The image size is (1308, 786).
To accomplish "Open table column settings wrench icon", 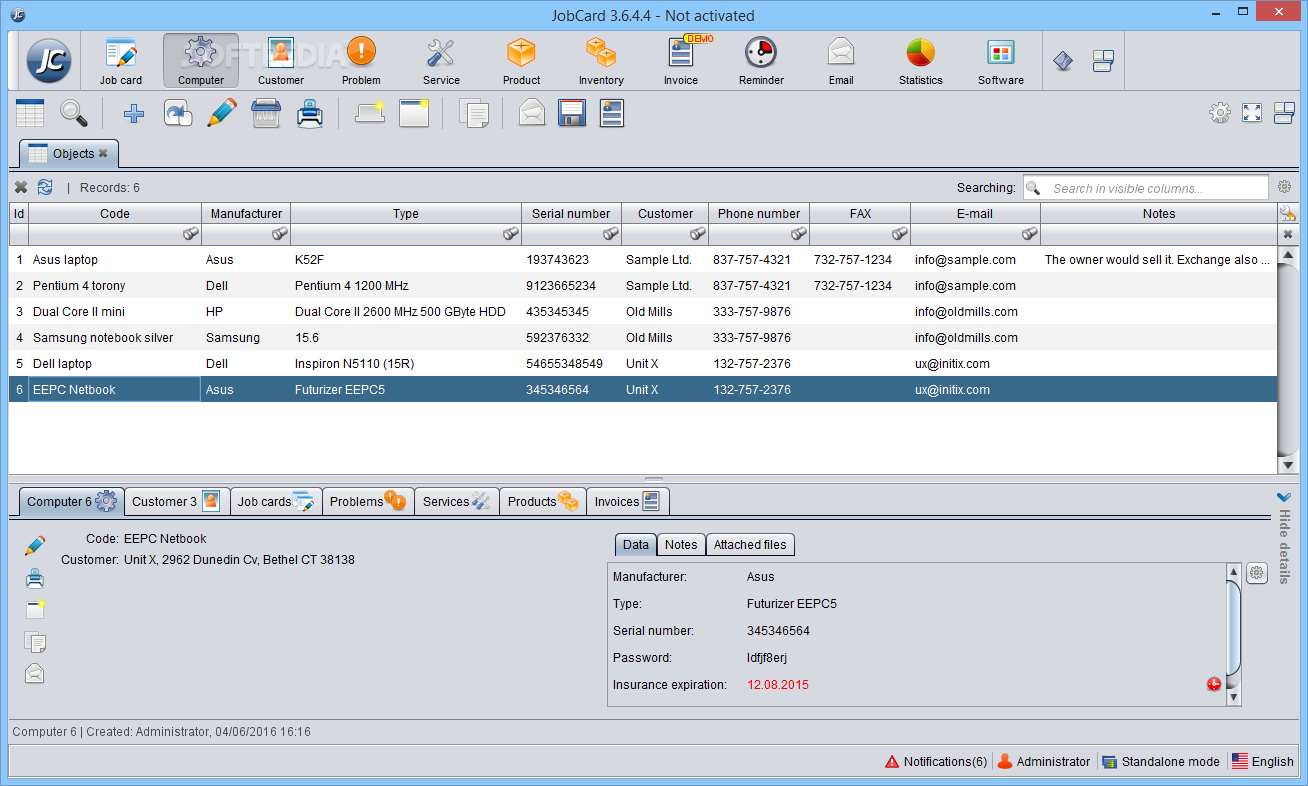I will pyautogui.click(x=1288, y=213).
